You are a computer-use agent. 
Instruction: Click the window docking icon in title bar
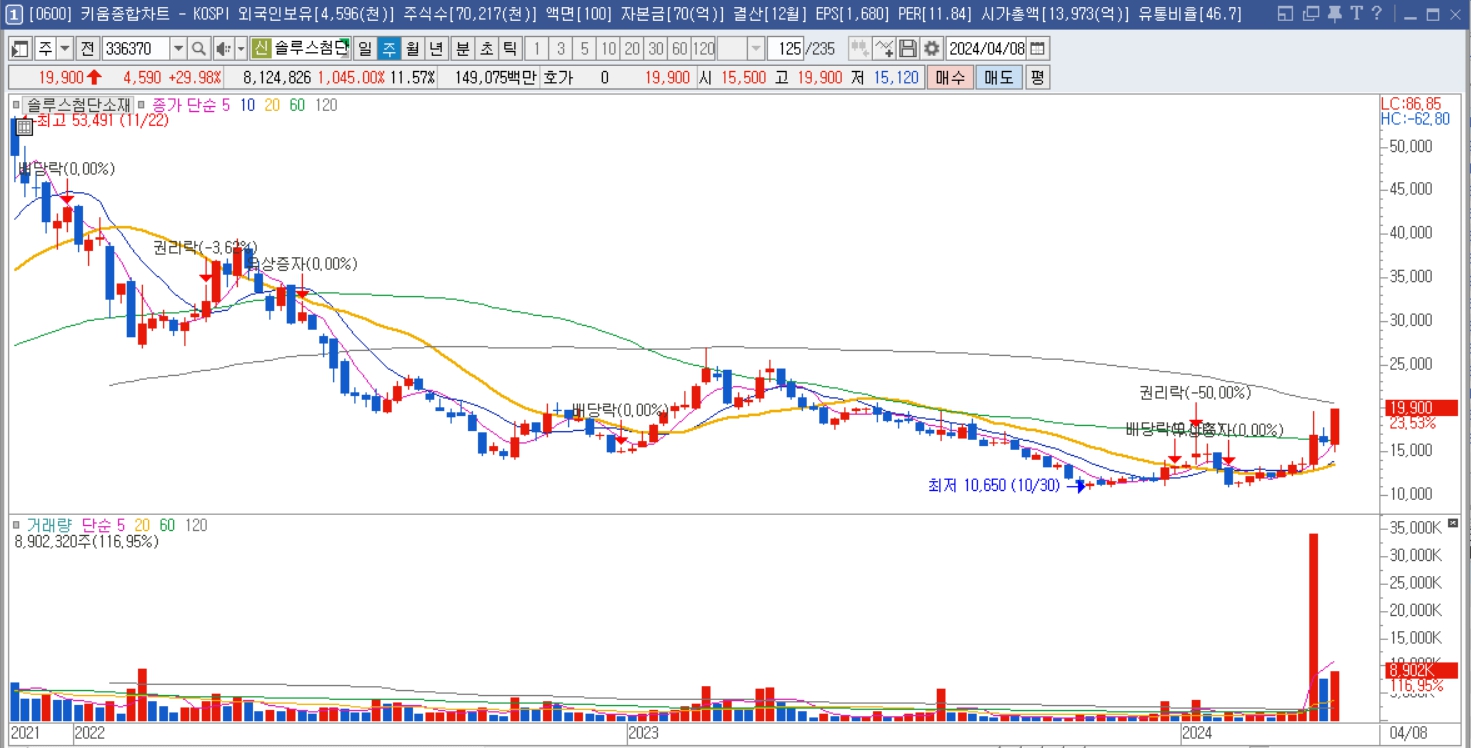1286,13
